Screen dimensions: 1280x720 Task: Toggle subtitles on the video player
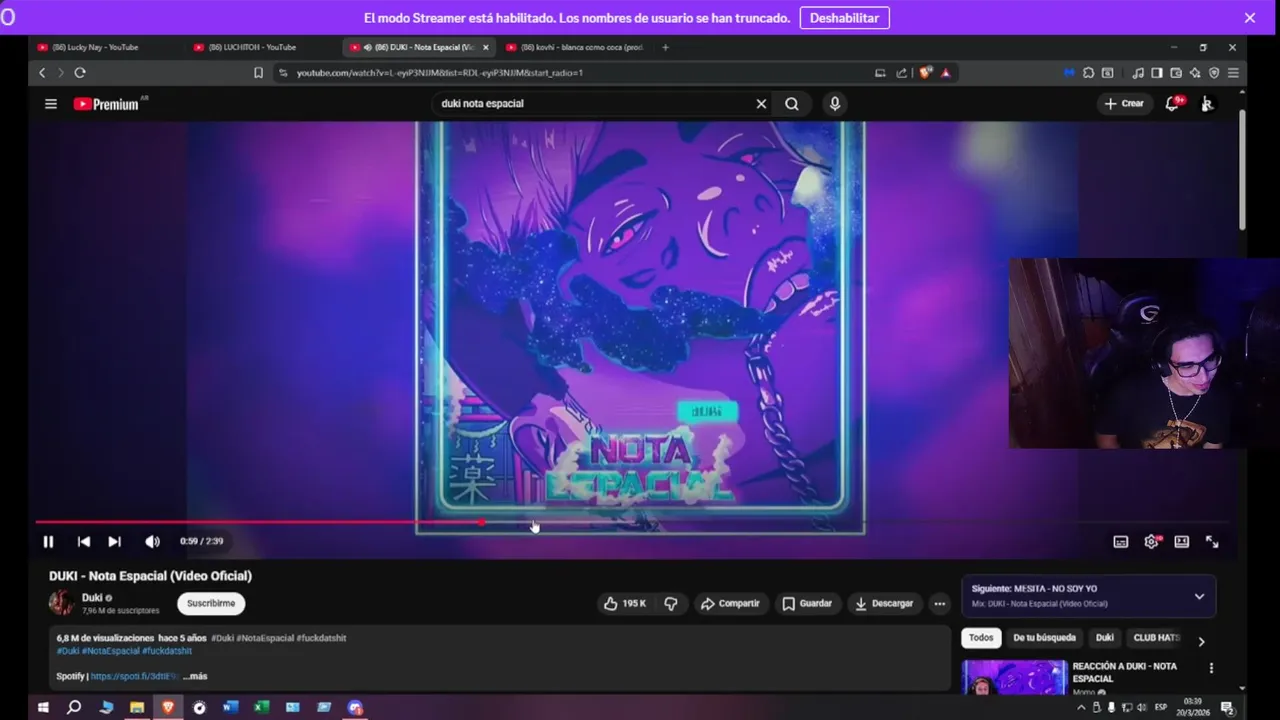click(1121, 541)
